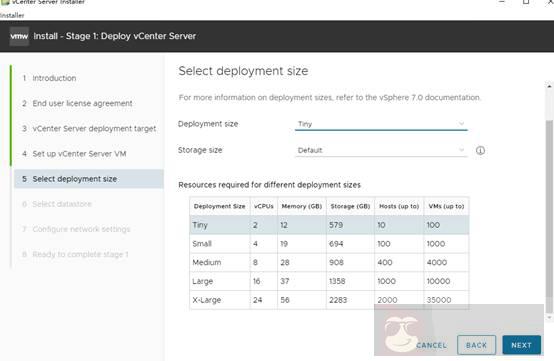Click storage value 908 for Medium
Viewport: 554px width, 361px height.
point(336,262)
